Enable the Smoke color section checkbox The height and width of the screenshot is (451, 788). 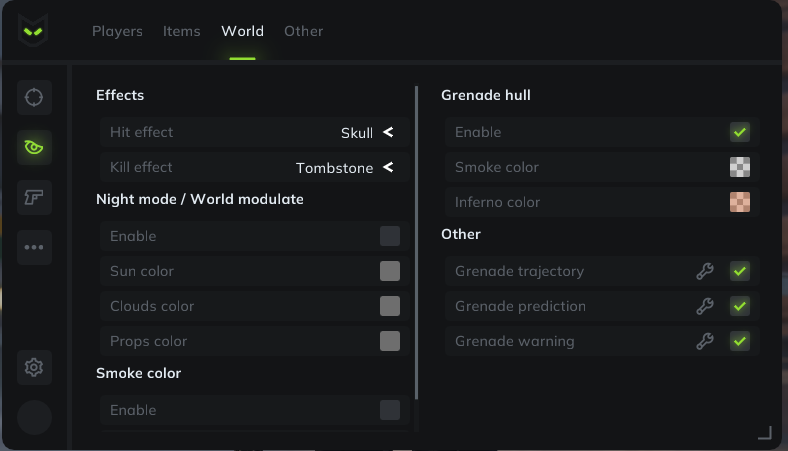pos(390,410)
